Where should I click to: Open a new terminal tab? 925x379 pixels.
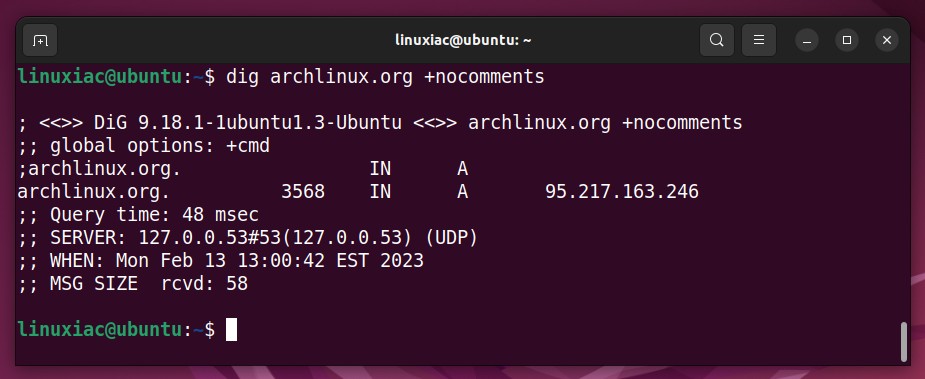click(40, 40)
